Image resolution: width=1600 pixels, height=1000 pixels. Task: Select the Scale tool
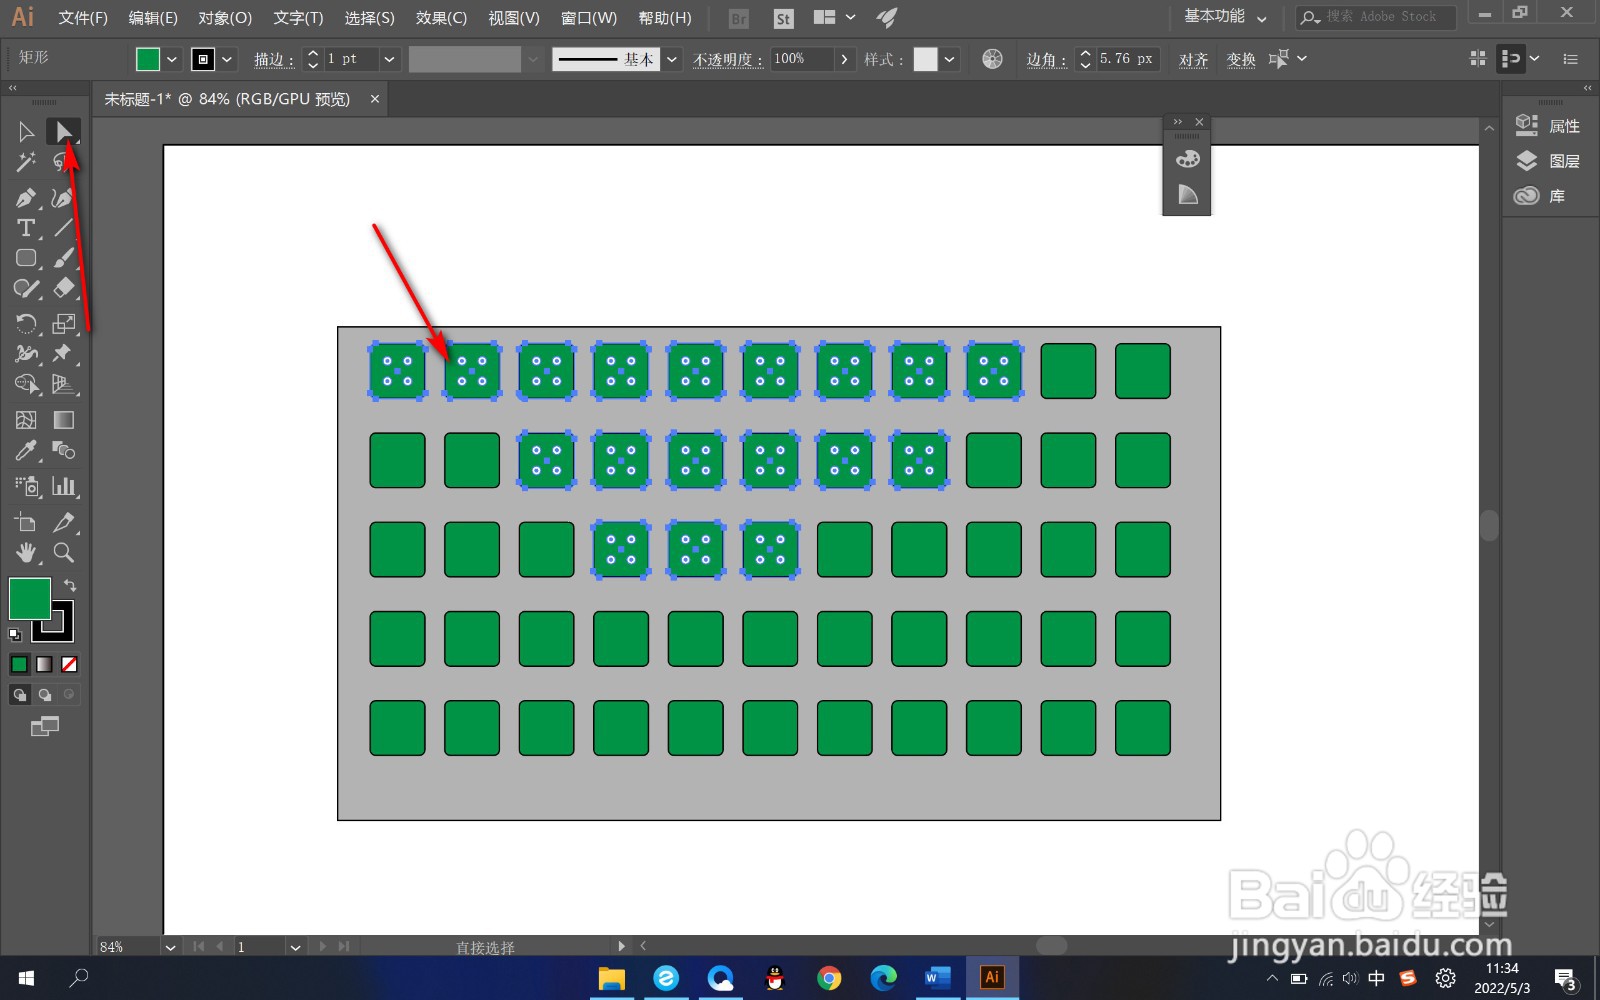[64, 323]
